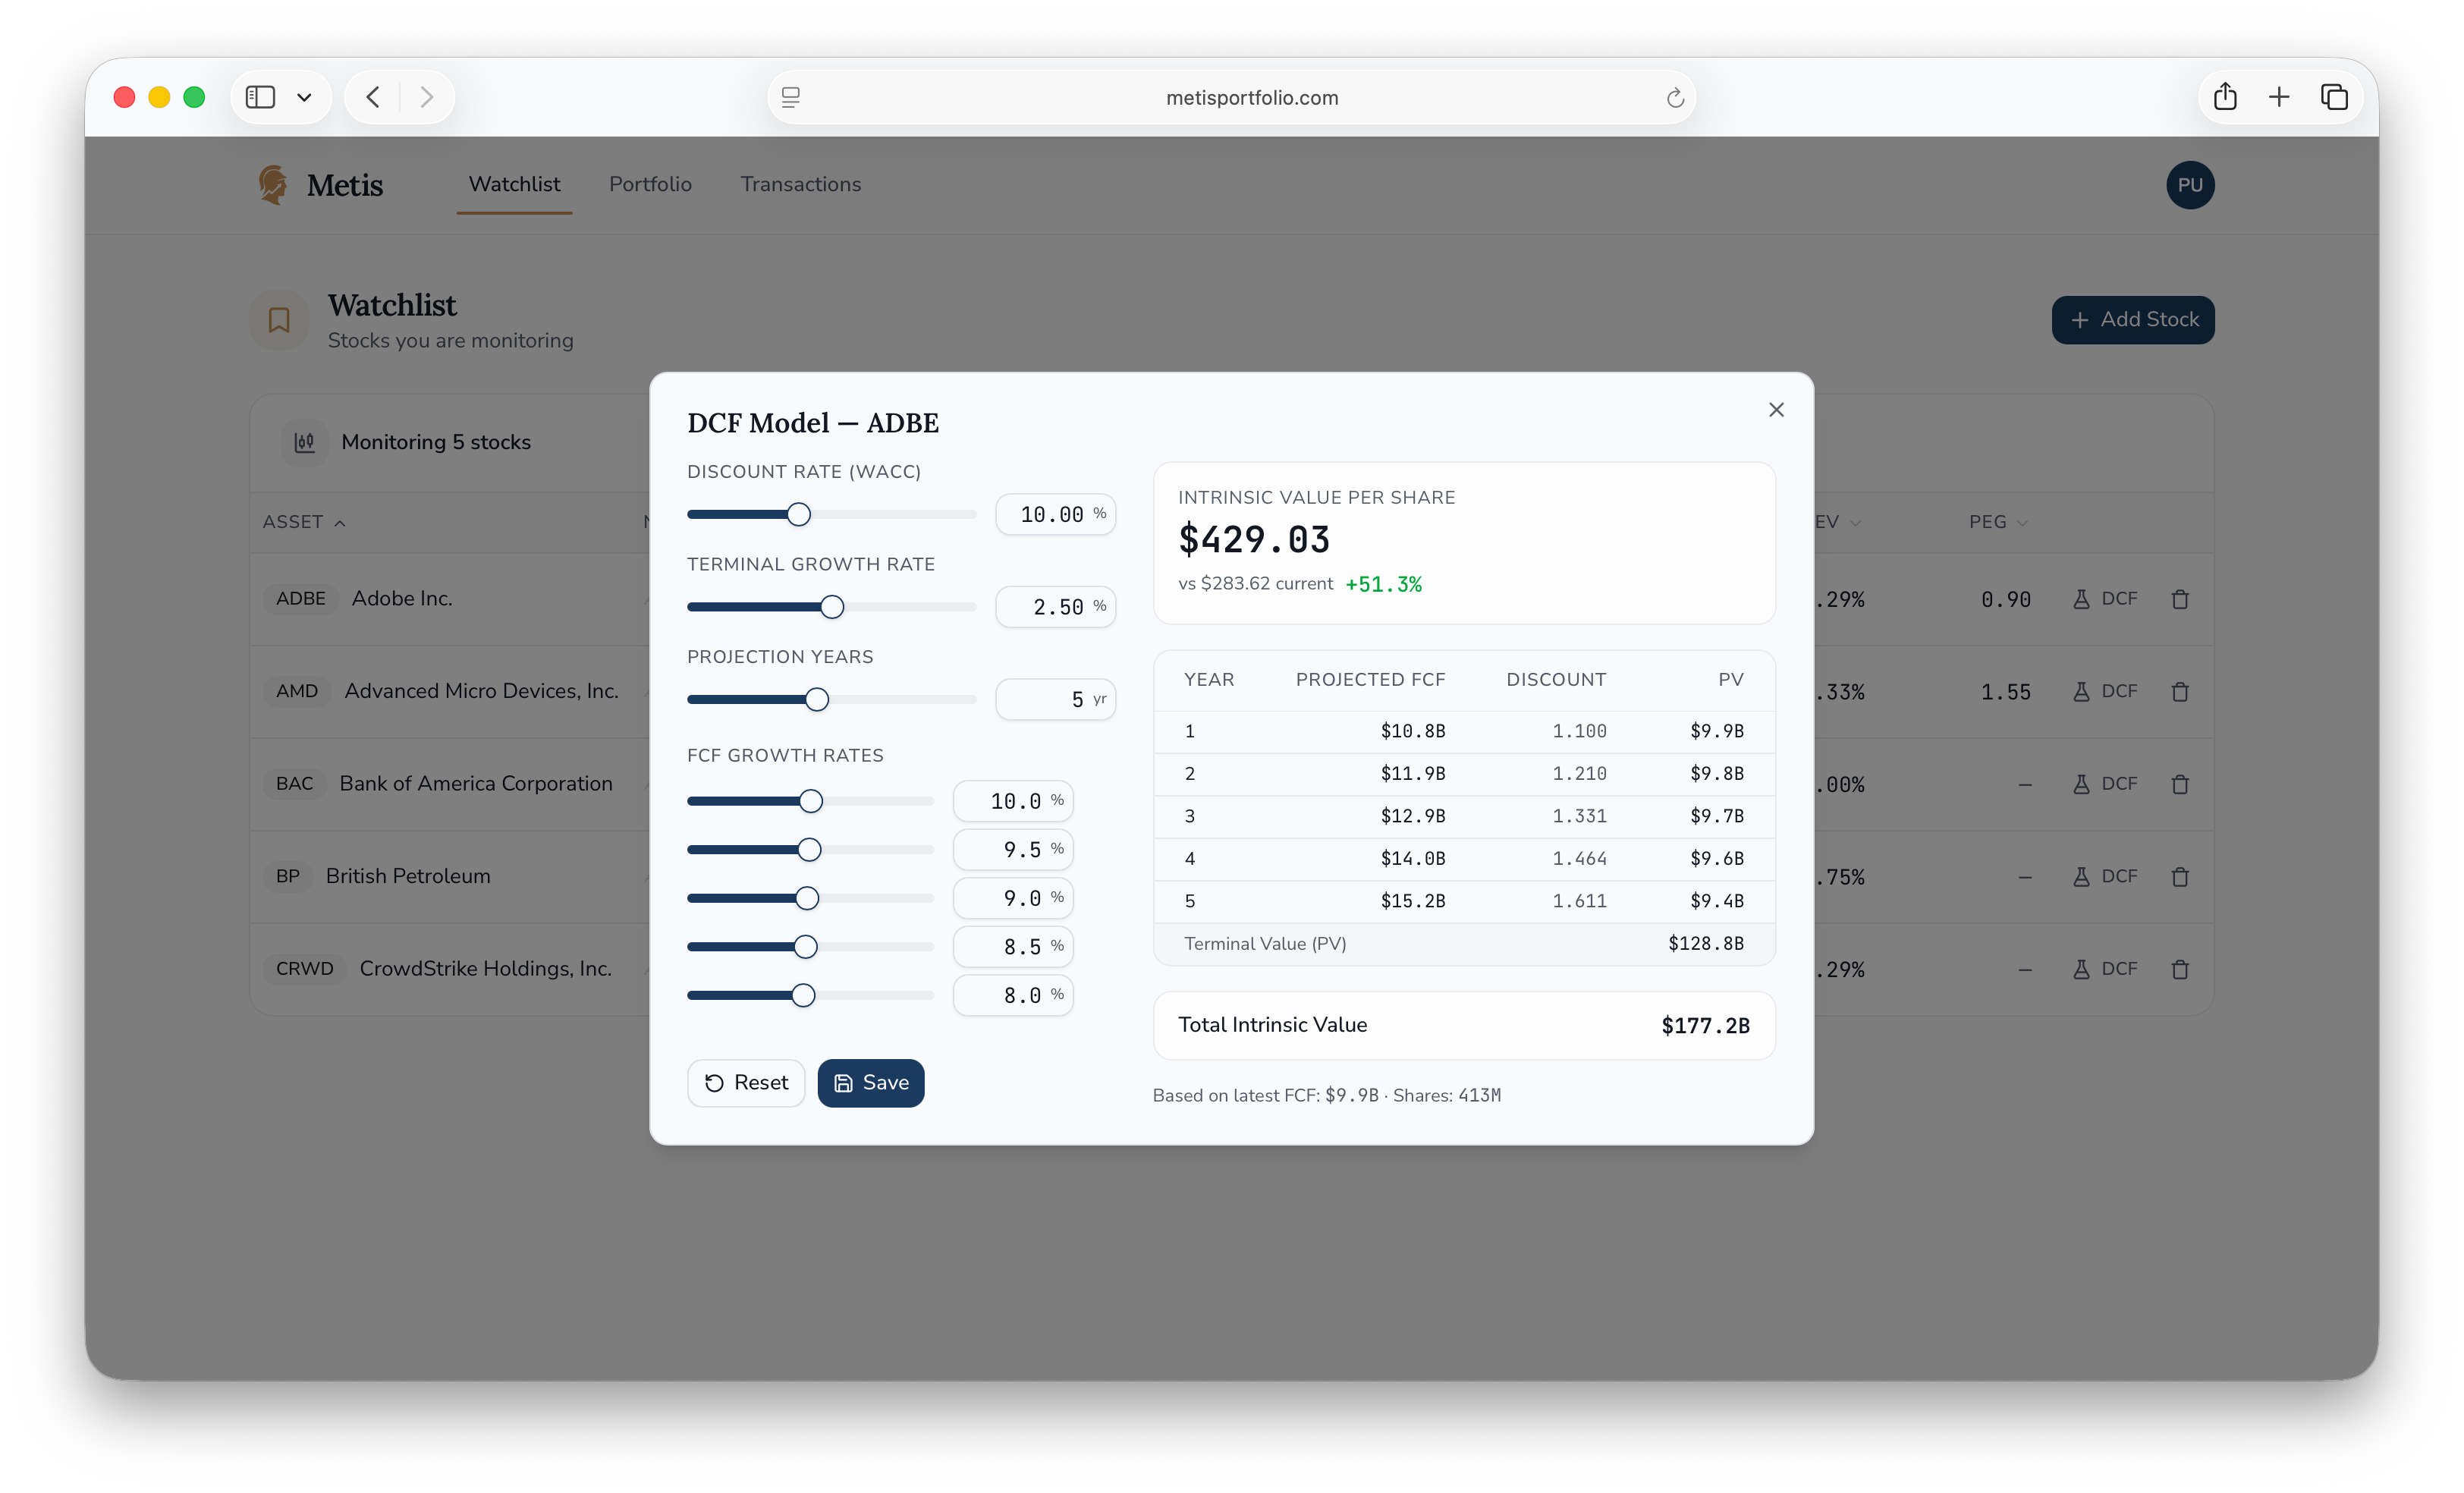Expand the sidebar dropdown chevron next to sidebar button
The height and width of the screenshot is (1493, 2464).
pos(306,96)
